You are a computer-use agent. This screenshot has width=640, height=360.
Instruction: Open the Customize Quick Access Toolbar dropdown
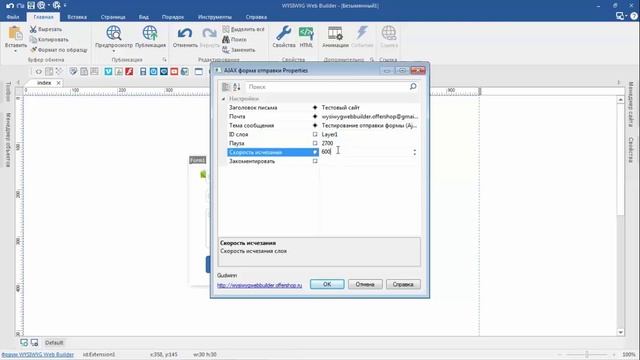pos(65,5)
